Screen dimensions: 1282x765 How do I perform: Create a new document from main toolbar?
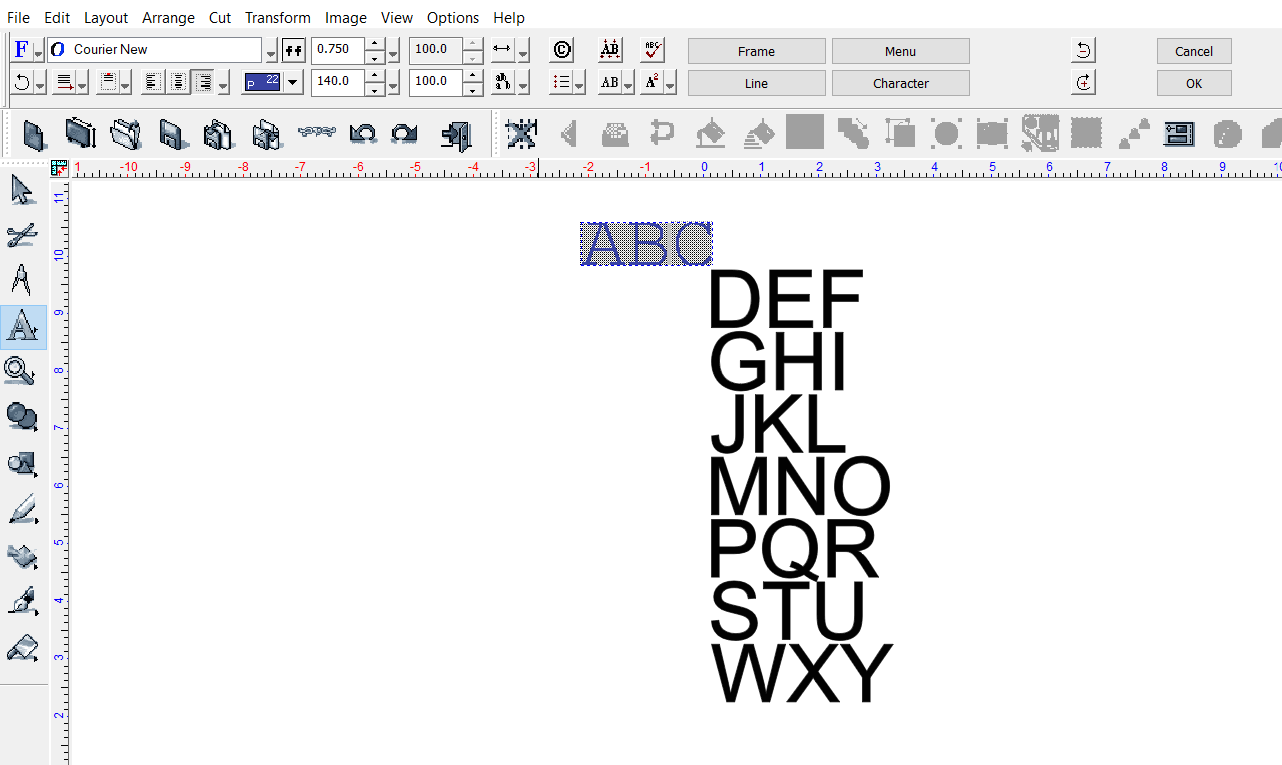(34, 134)
